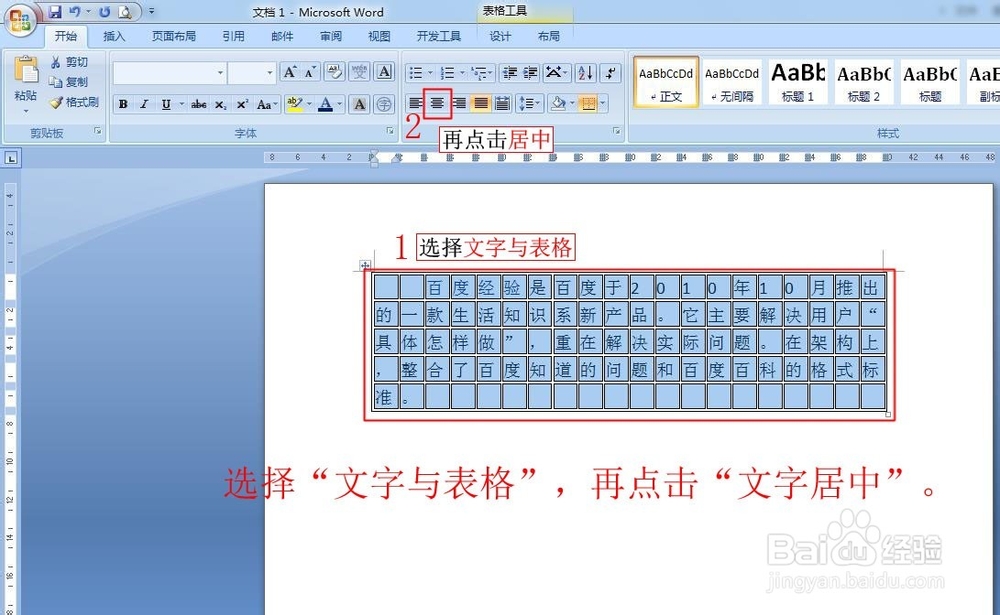Open the 字体 dialog launcher
1000x615 pixels.
point(390,131)
